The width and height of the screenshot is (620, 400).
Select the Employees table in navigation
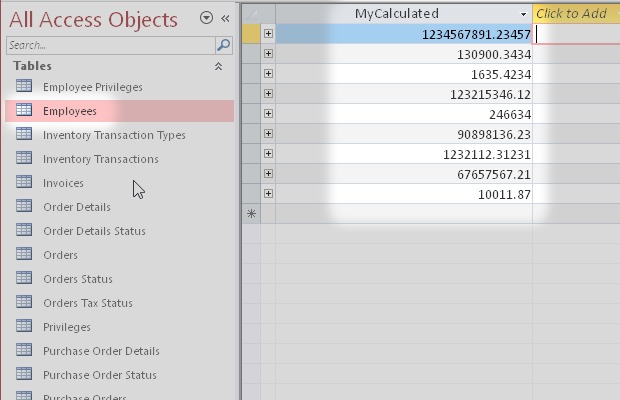[x=70, y=111]
